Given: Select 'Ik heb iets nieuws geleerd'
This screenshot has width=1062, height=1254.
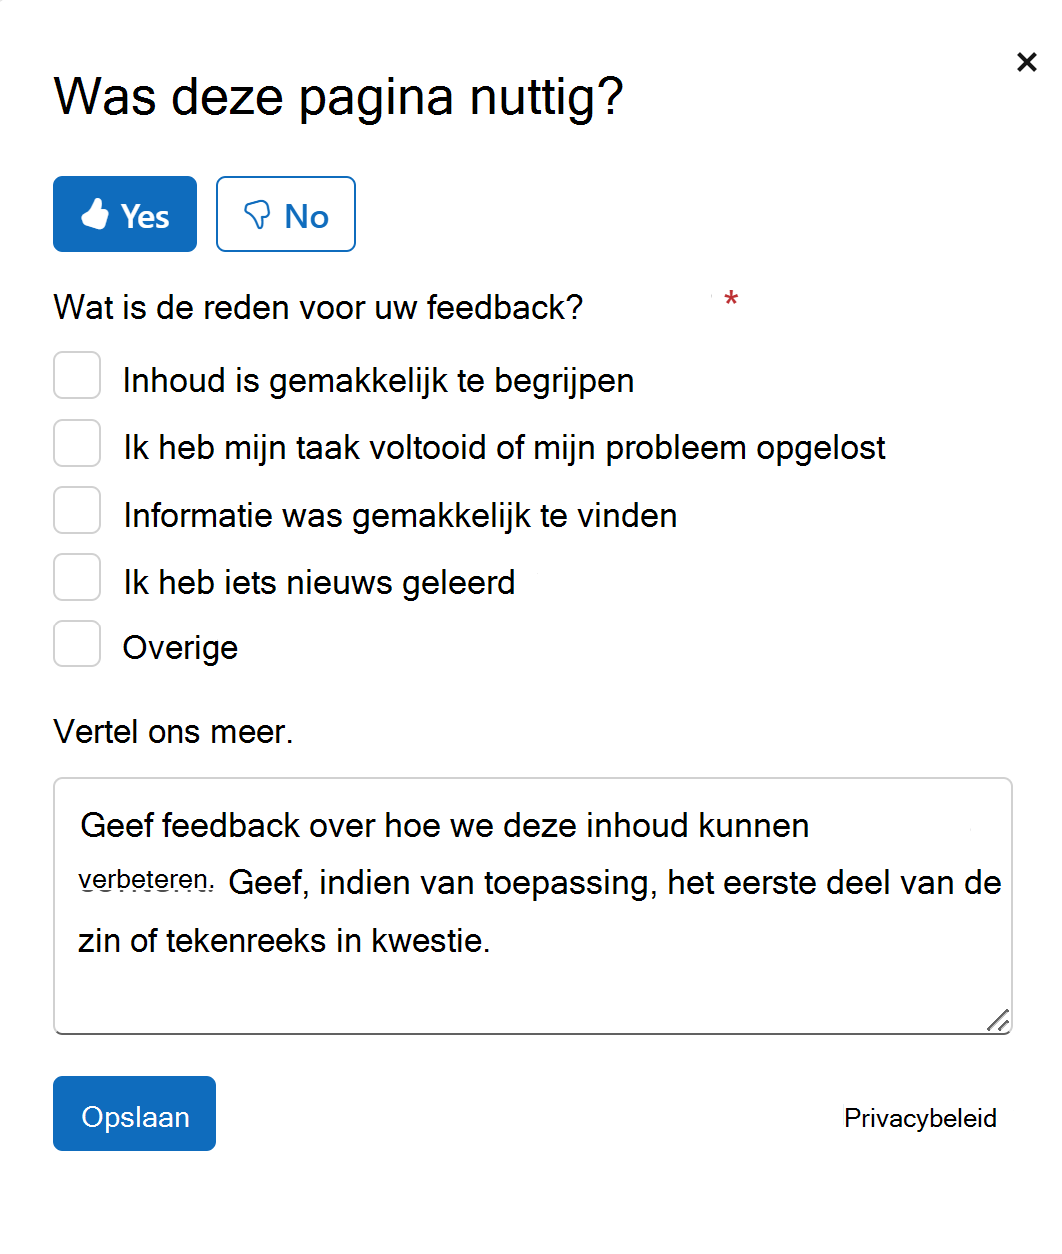Looking at the screenshot, I should pyautogui.click(x=76, y=576).
